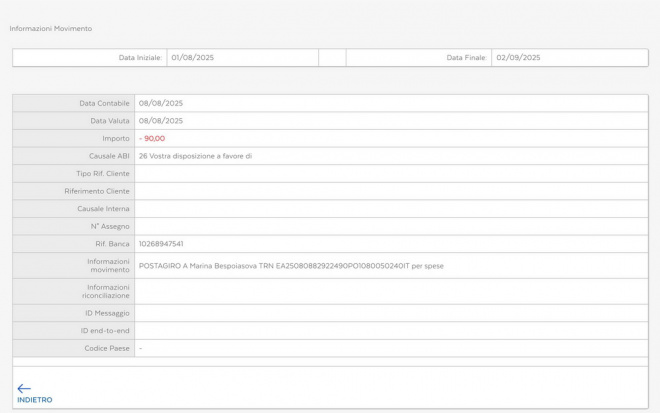The image size is (660, 413).
Task: Click the back arrow icon
Action: tap(24, 388)
